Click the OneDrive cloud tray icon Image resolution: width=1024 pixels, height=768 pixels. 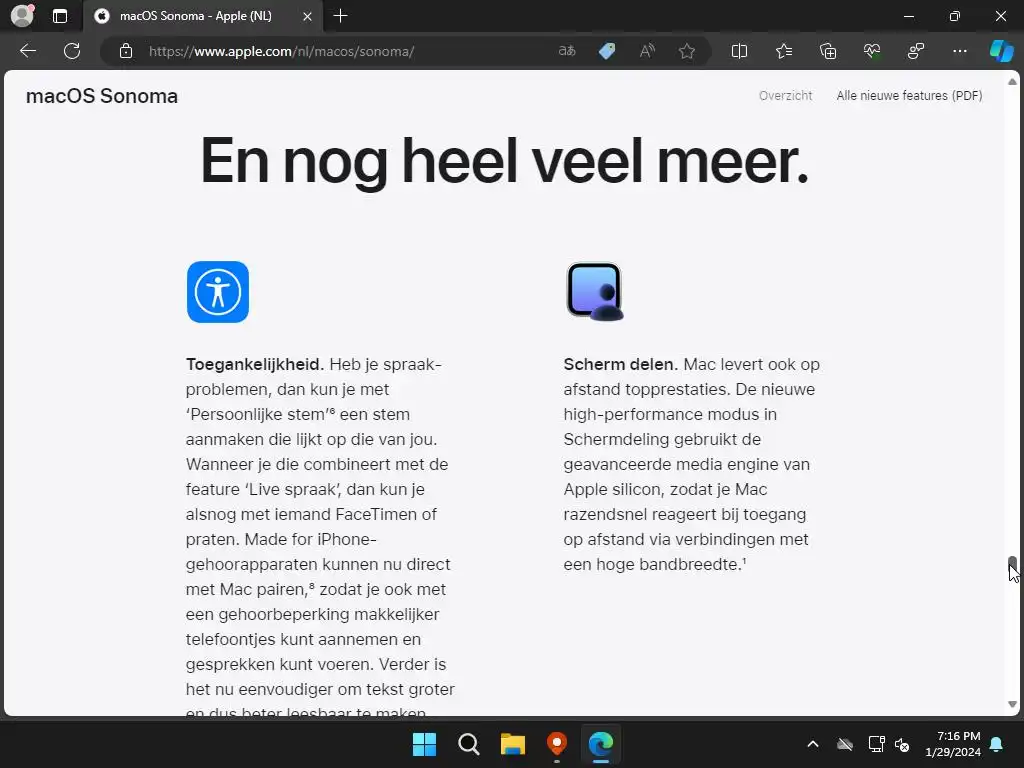click(845, 744)
